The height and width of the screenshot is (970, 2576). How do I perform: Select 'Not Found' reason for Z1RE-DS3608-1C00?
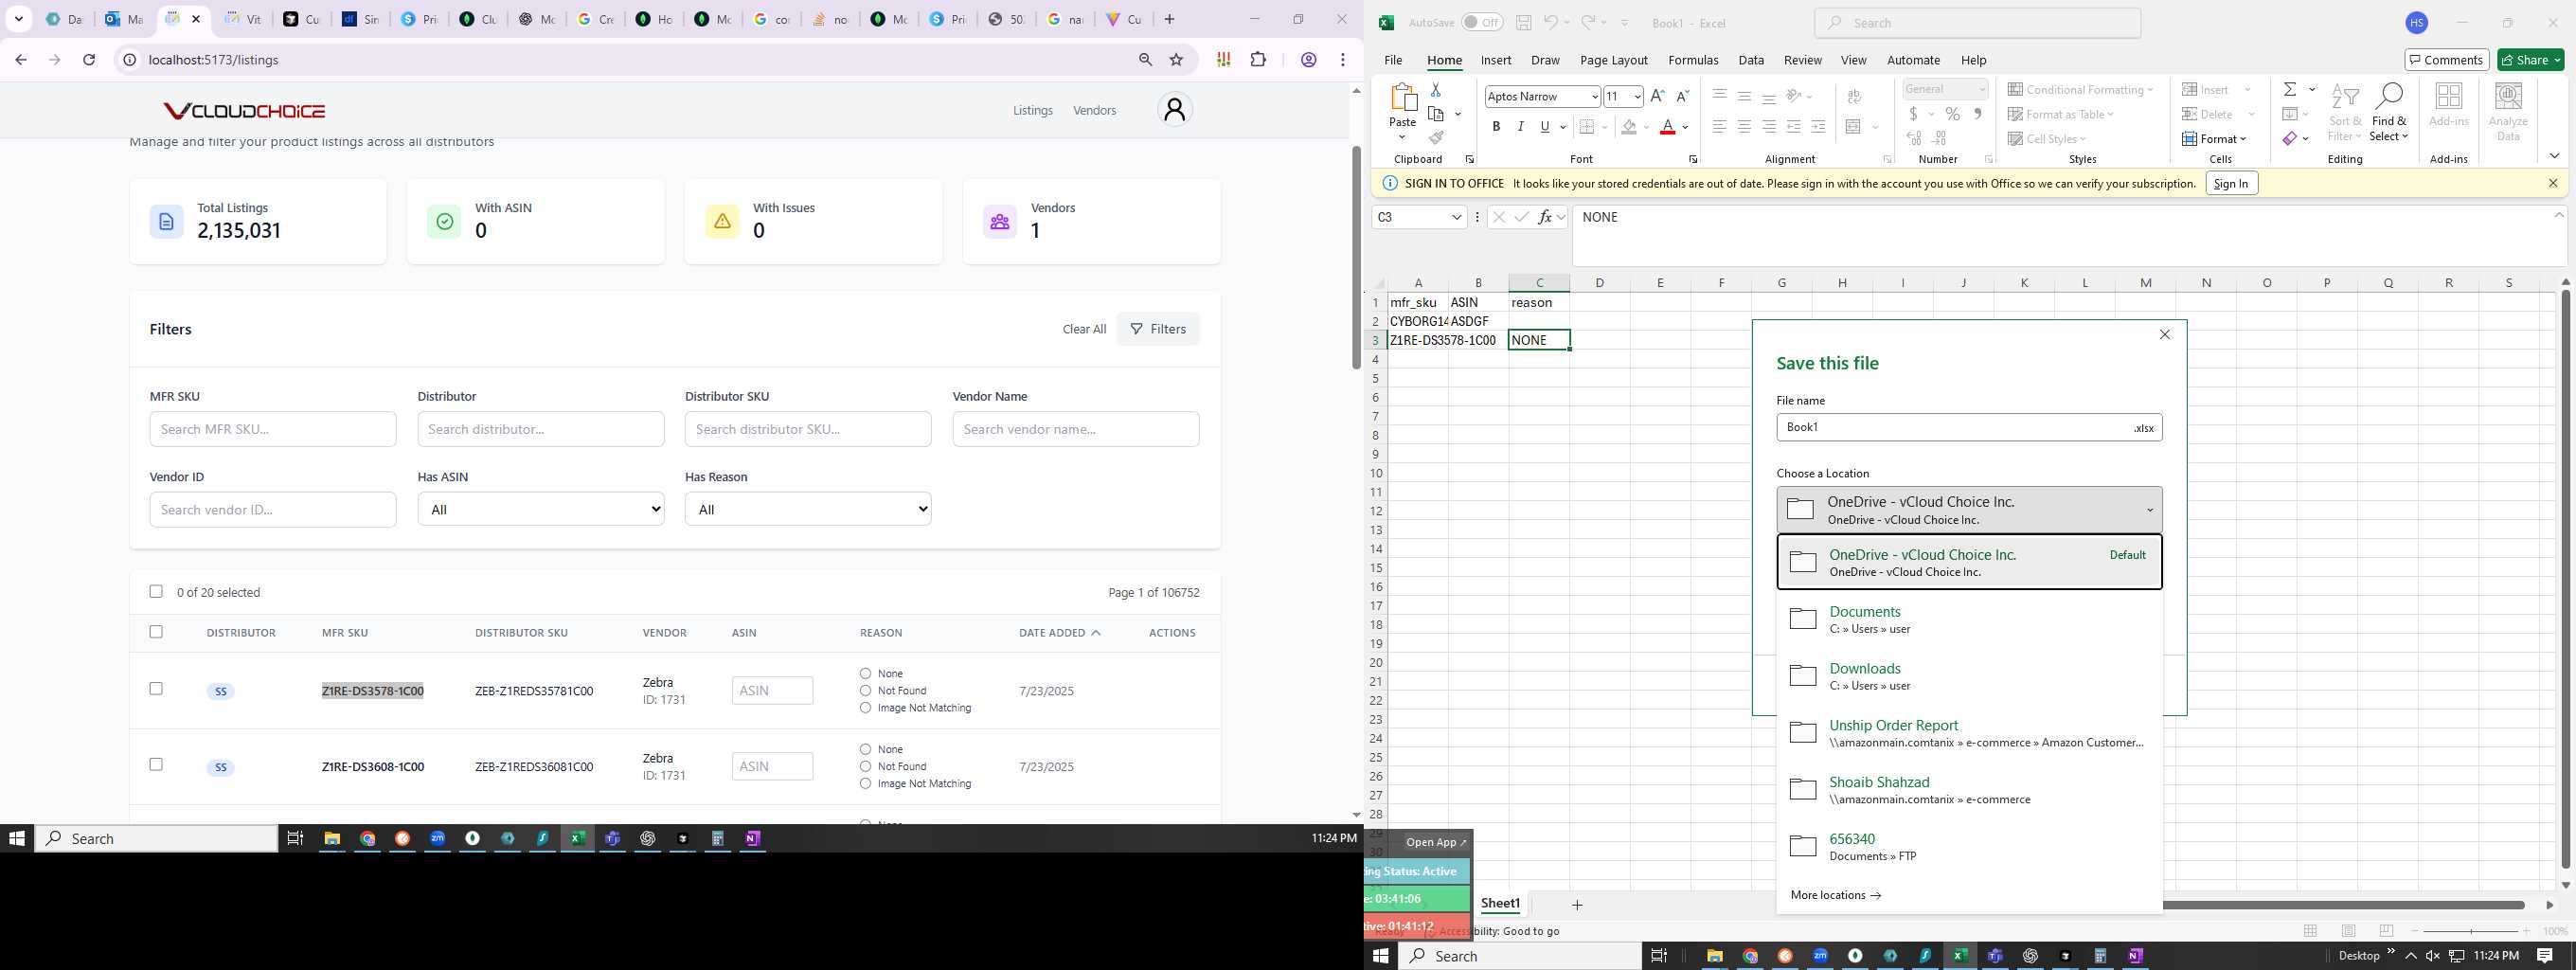pos(866,767)
